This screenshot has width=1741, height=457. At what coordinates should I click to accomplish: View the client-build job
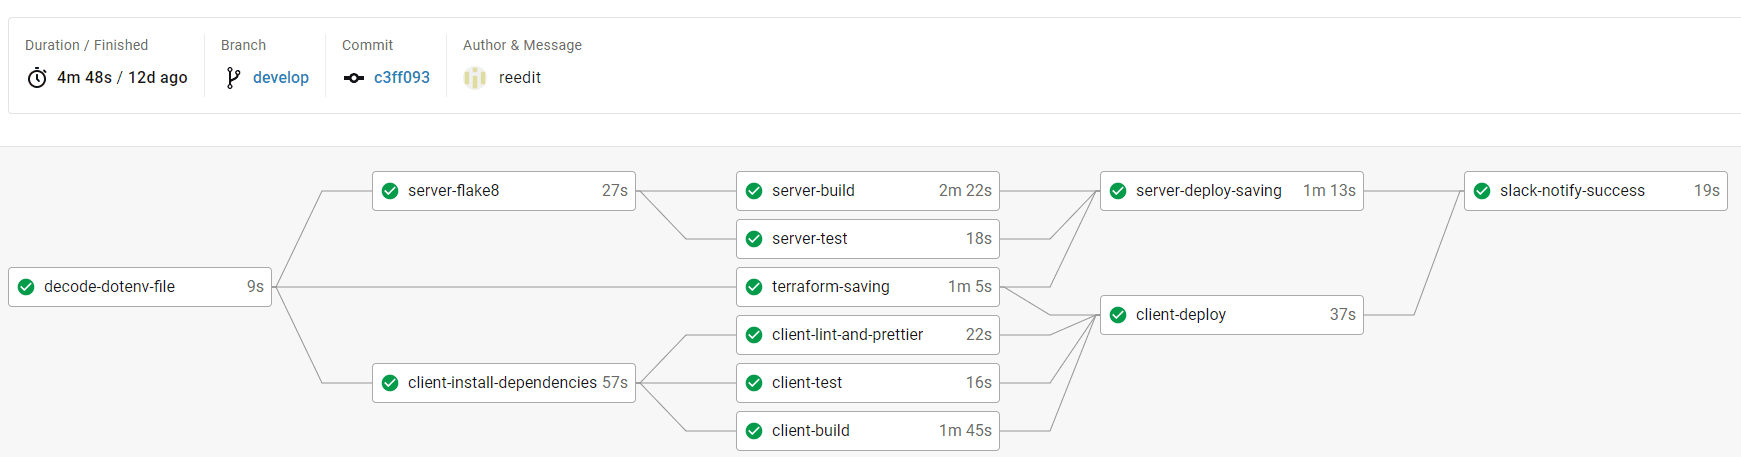click(867, 431)
